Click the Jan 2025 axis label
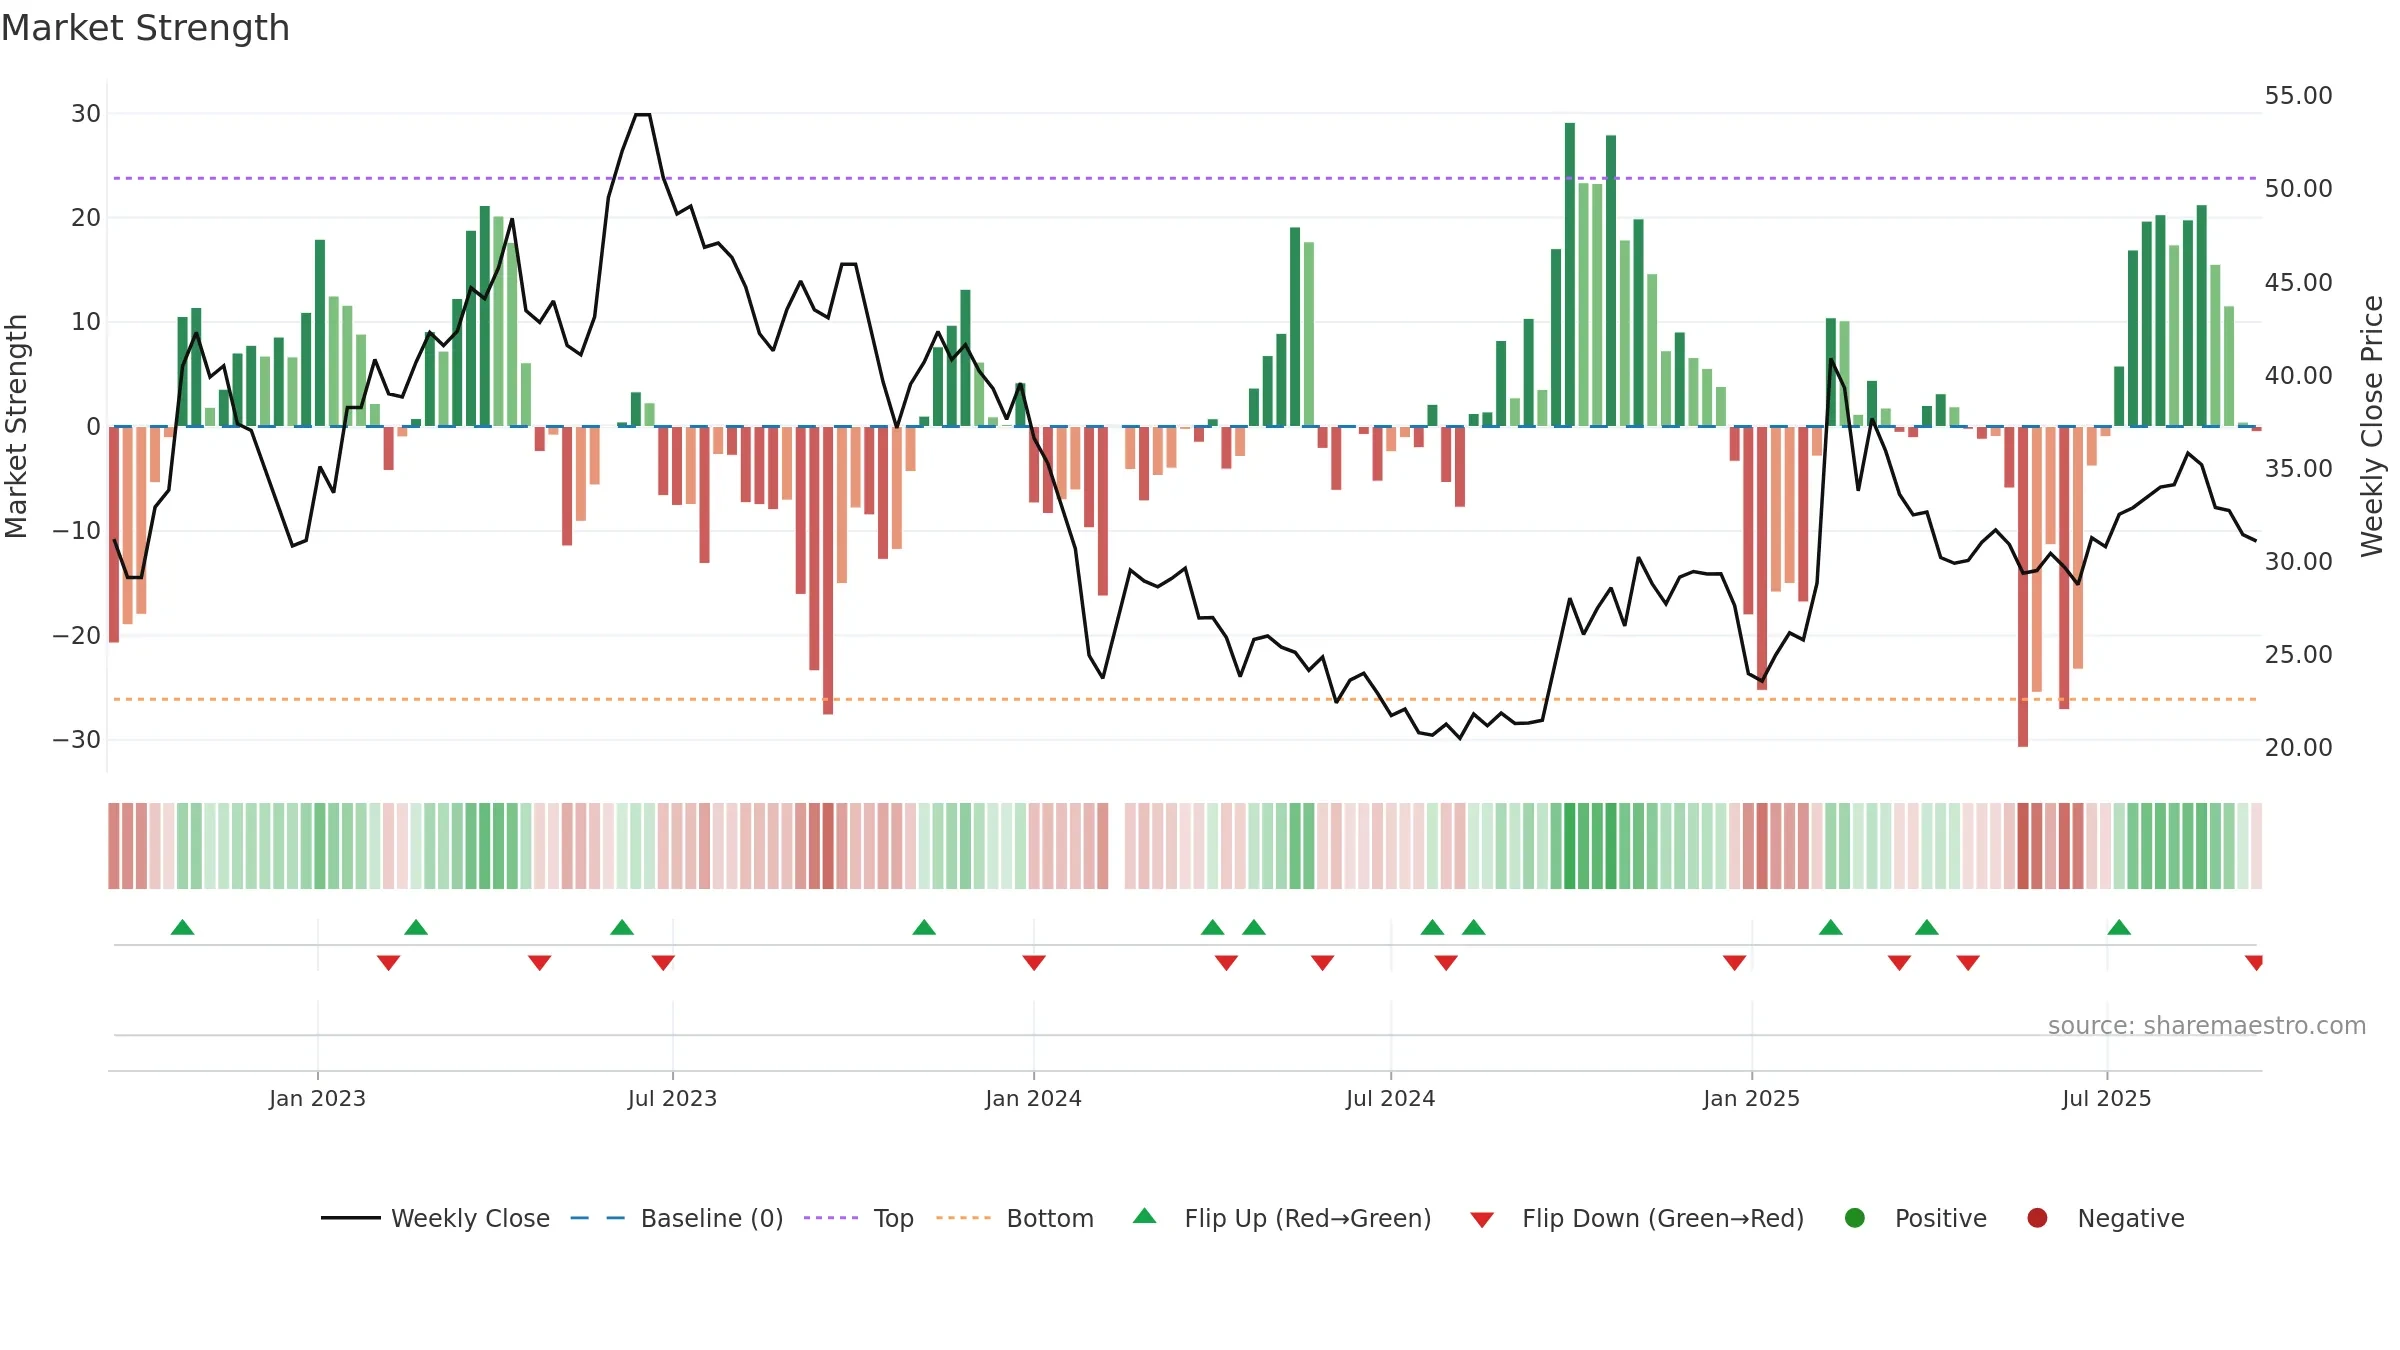This screenshot has width=2400, height=1350. pyautogui.click(x=1751, y=1098)
